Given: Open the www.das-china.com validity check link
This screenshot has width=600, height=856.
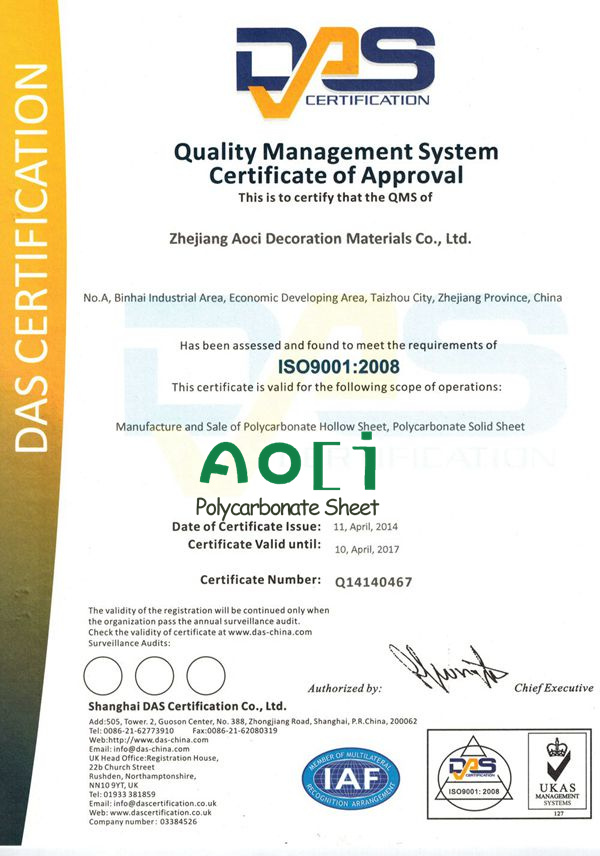Looking at the screenshot, I should (x=270, y=632).
